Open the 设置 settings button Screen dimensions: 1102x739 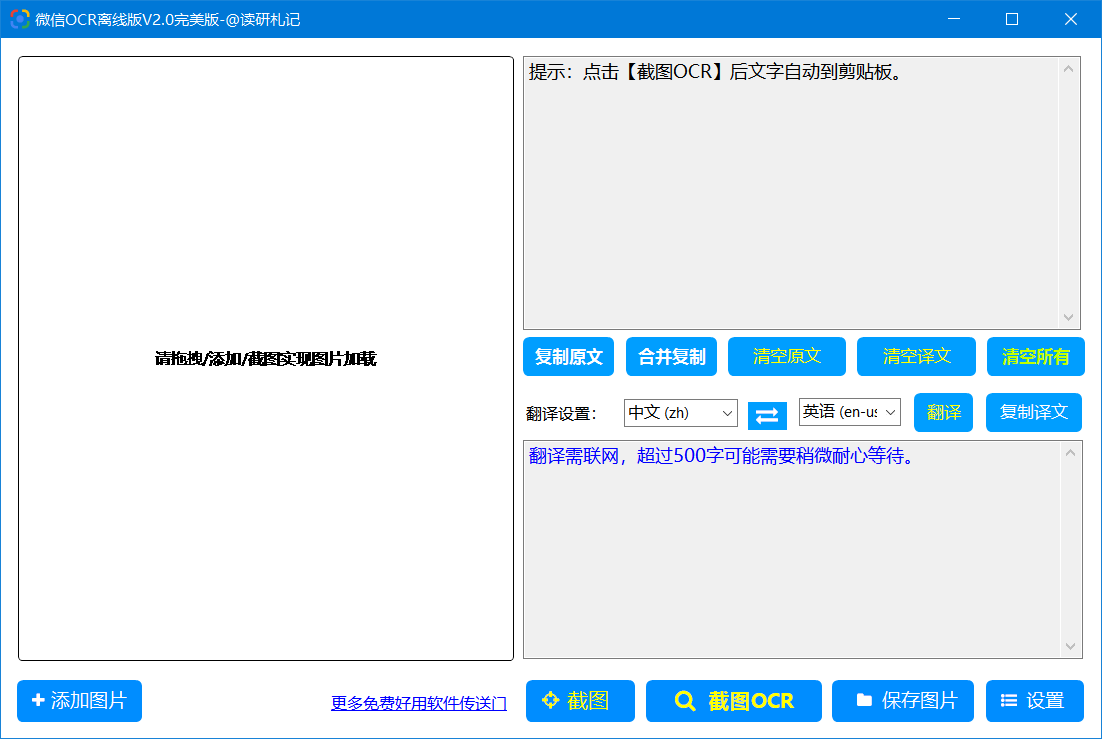1035,700
